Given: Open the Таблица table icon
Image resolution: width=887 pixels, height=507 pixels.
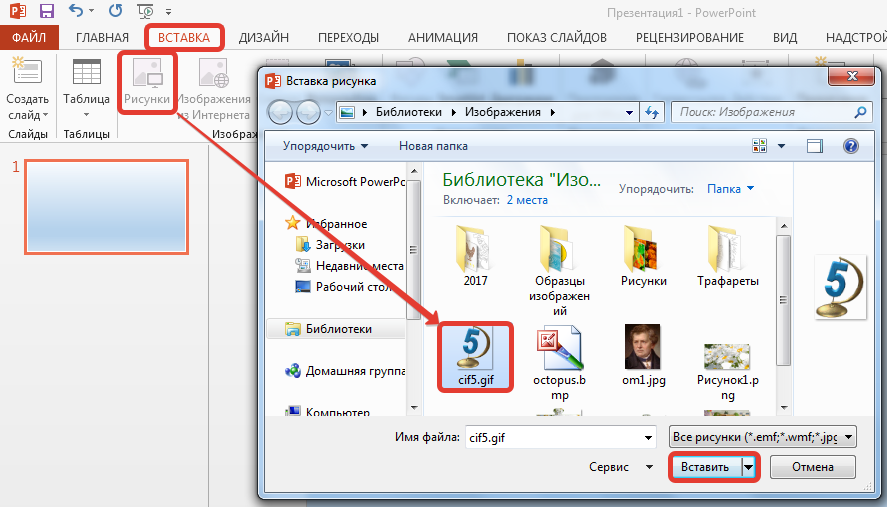Looking at the screenshot, I should coord(86,75).
